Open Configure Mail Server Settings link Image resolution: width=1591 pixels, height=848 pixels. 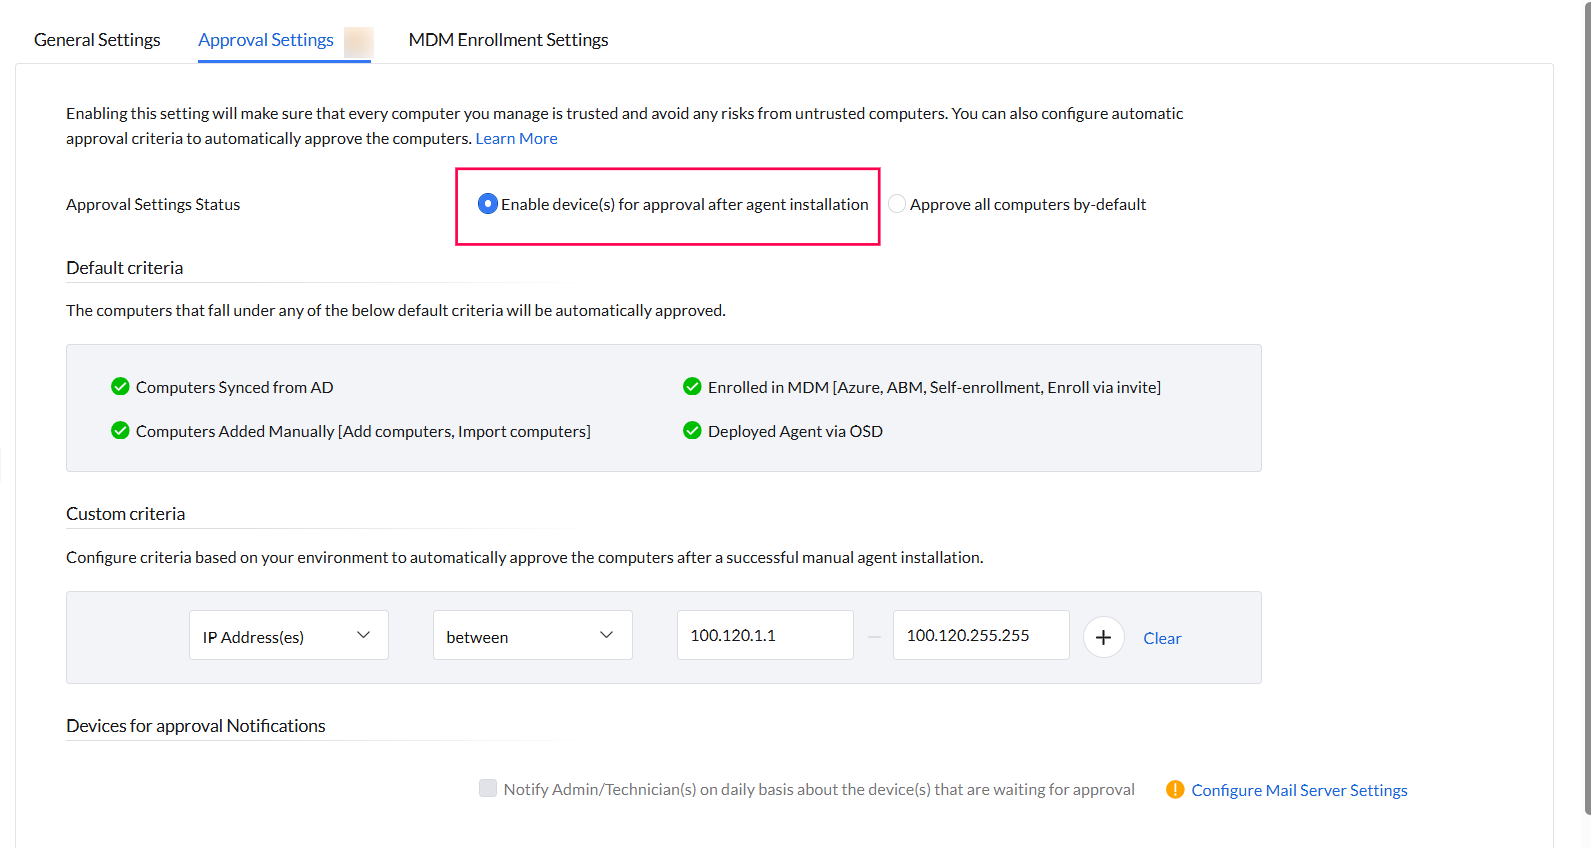1299,790
